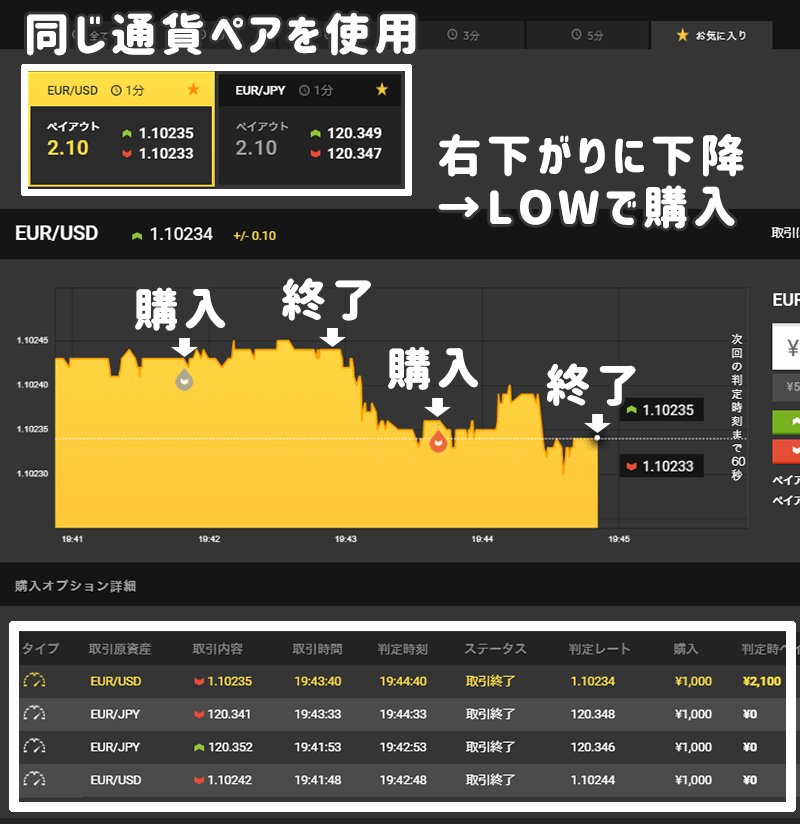Click the ¥2,100 payout cell
Viewport: 800px width, 824px height.
pyautogui.click(x=762, y=682)
